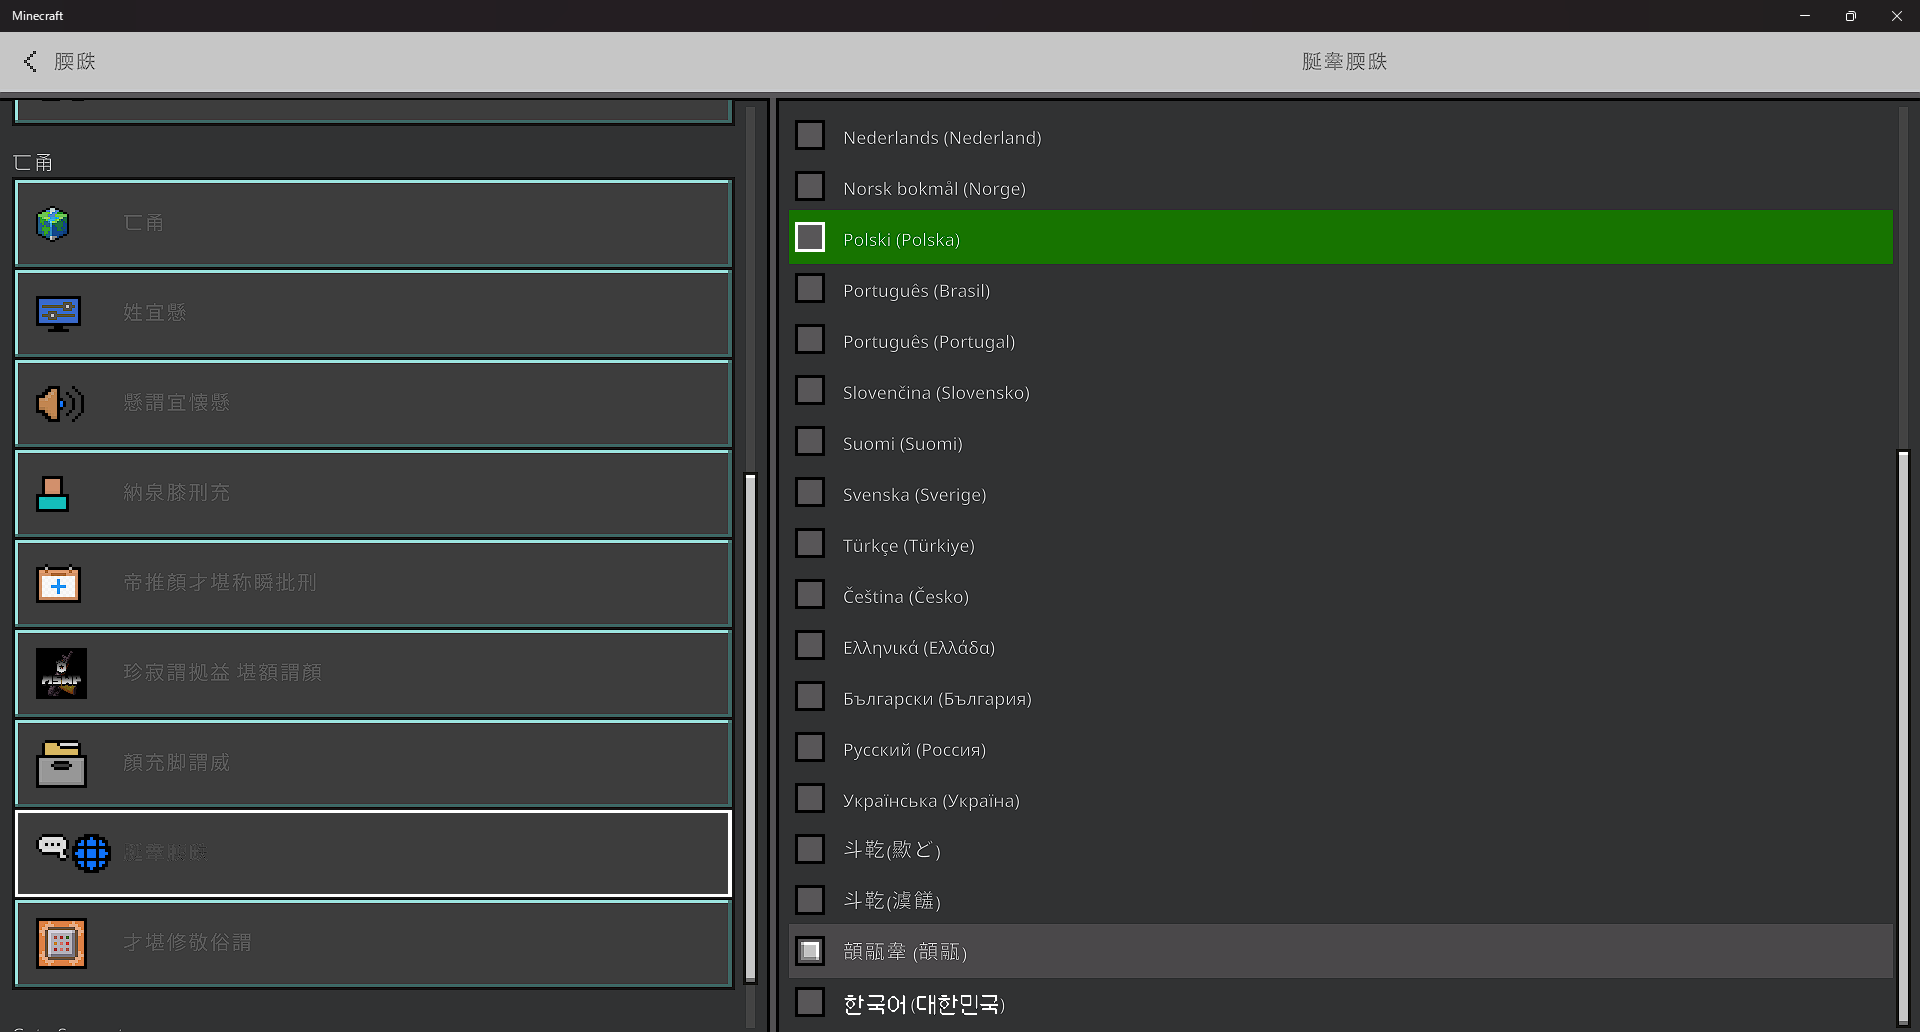Select the storage file box icon
Screen dimensions: 1920x1032
61,763
